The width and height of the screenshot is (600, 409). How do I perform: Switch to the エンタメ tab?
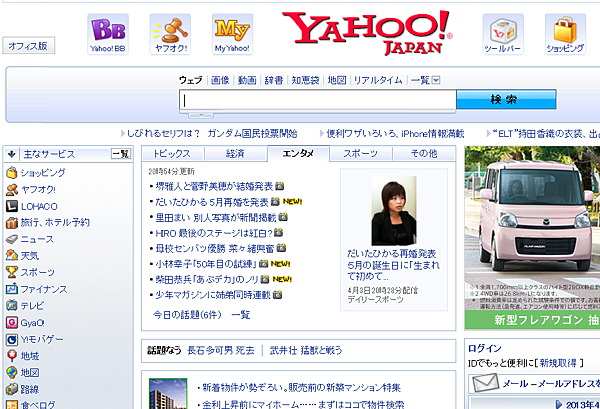298,154
